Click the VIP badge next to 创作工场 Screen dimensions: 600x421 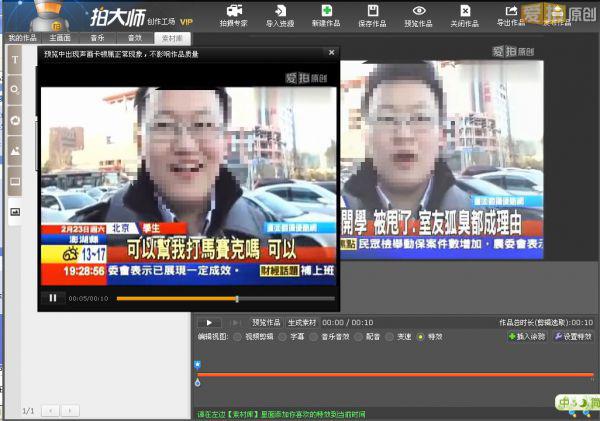click(x=186, y=22)
